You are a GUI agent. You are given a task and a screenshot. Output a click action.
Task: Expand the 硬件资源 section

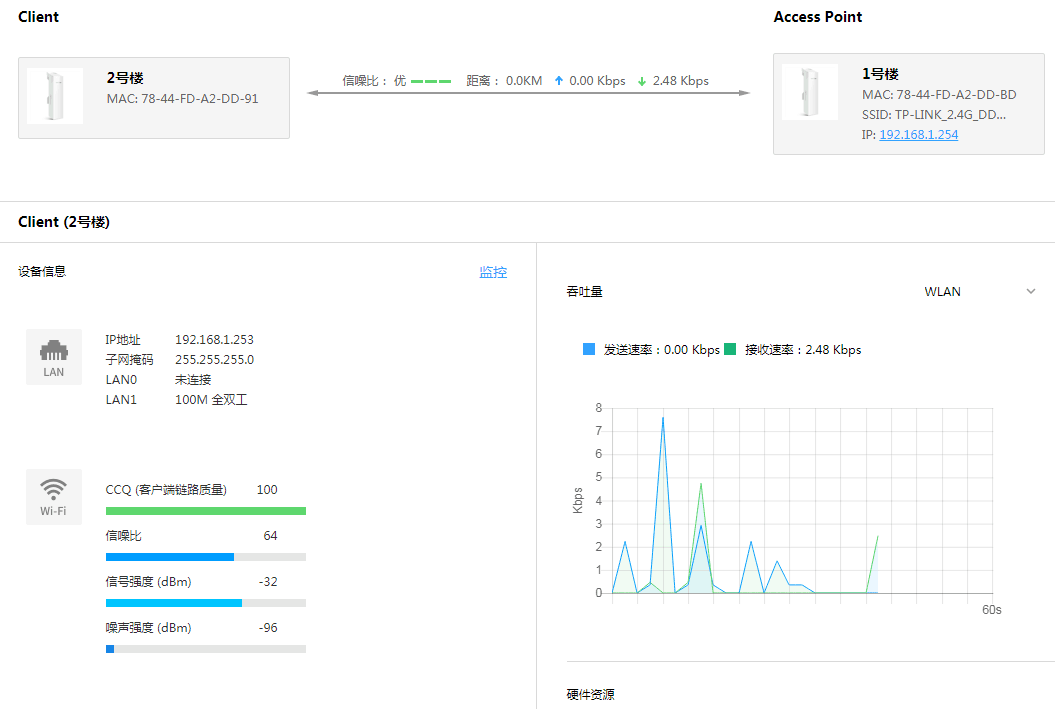[590, 694]
